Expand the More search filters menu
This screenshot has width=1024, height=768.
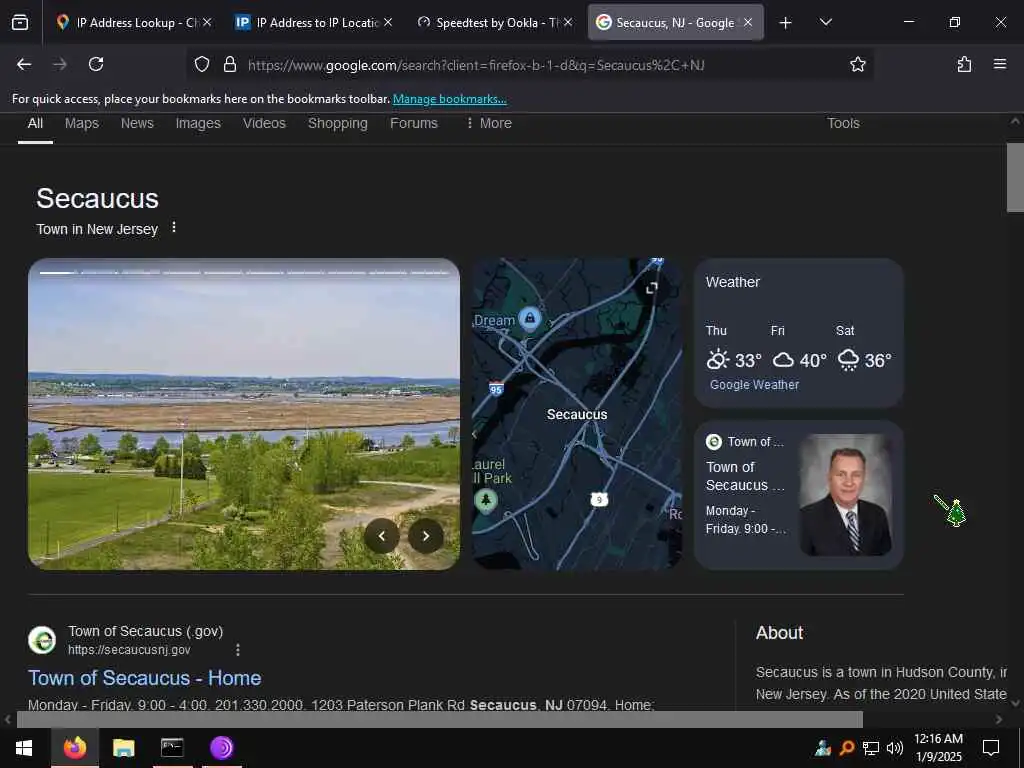(x=488, y=123)
